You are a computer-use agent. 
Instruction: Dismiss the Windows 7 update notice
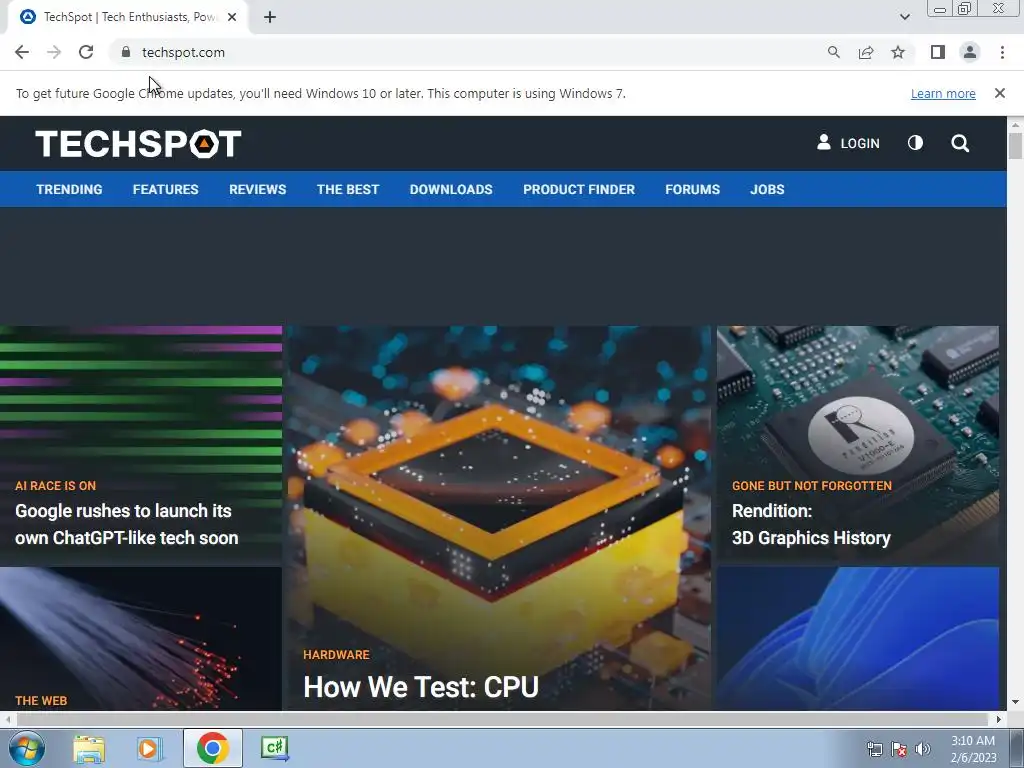click(999, 93)
